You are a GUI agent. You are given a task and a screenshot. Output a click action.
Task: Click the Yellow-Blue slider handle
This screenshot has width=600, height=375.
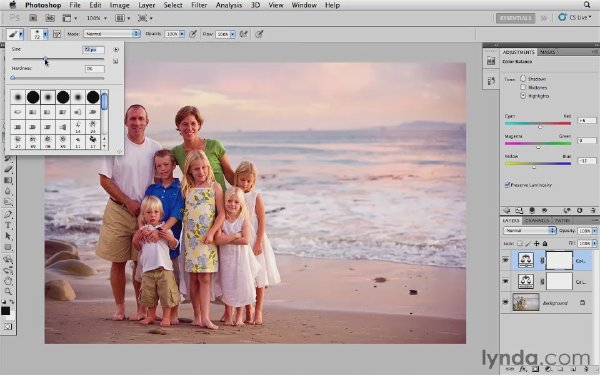(x=534, y=167)
